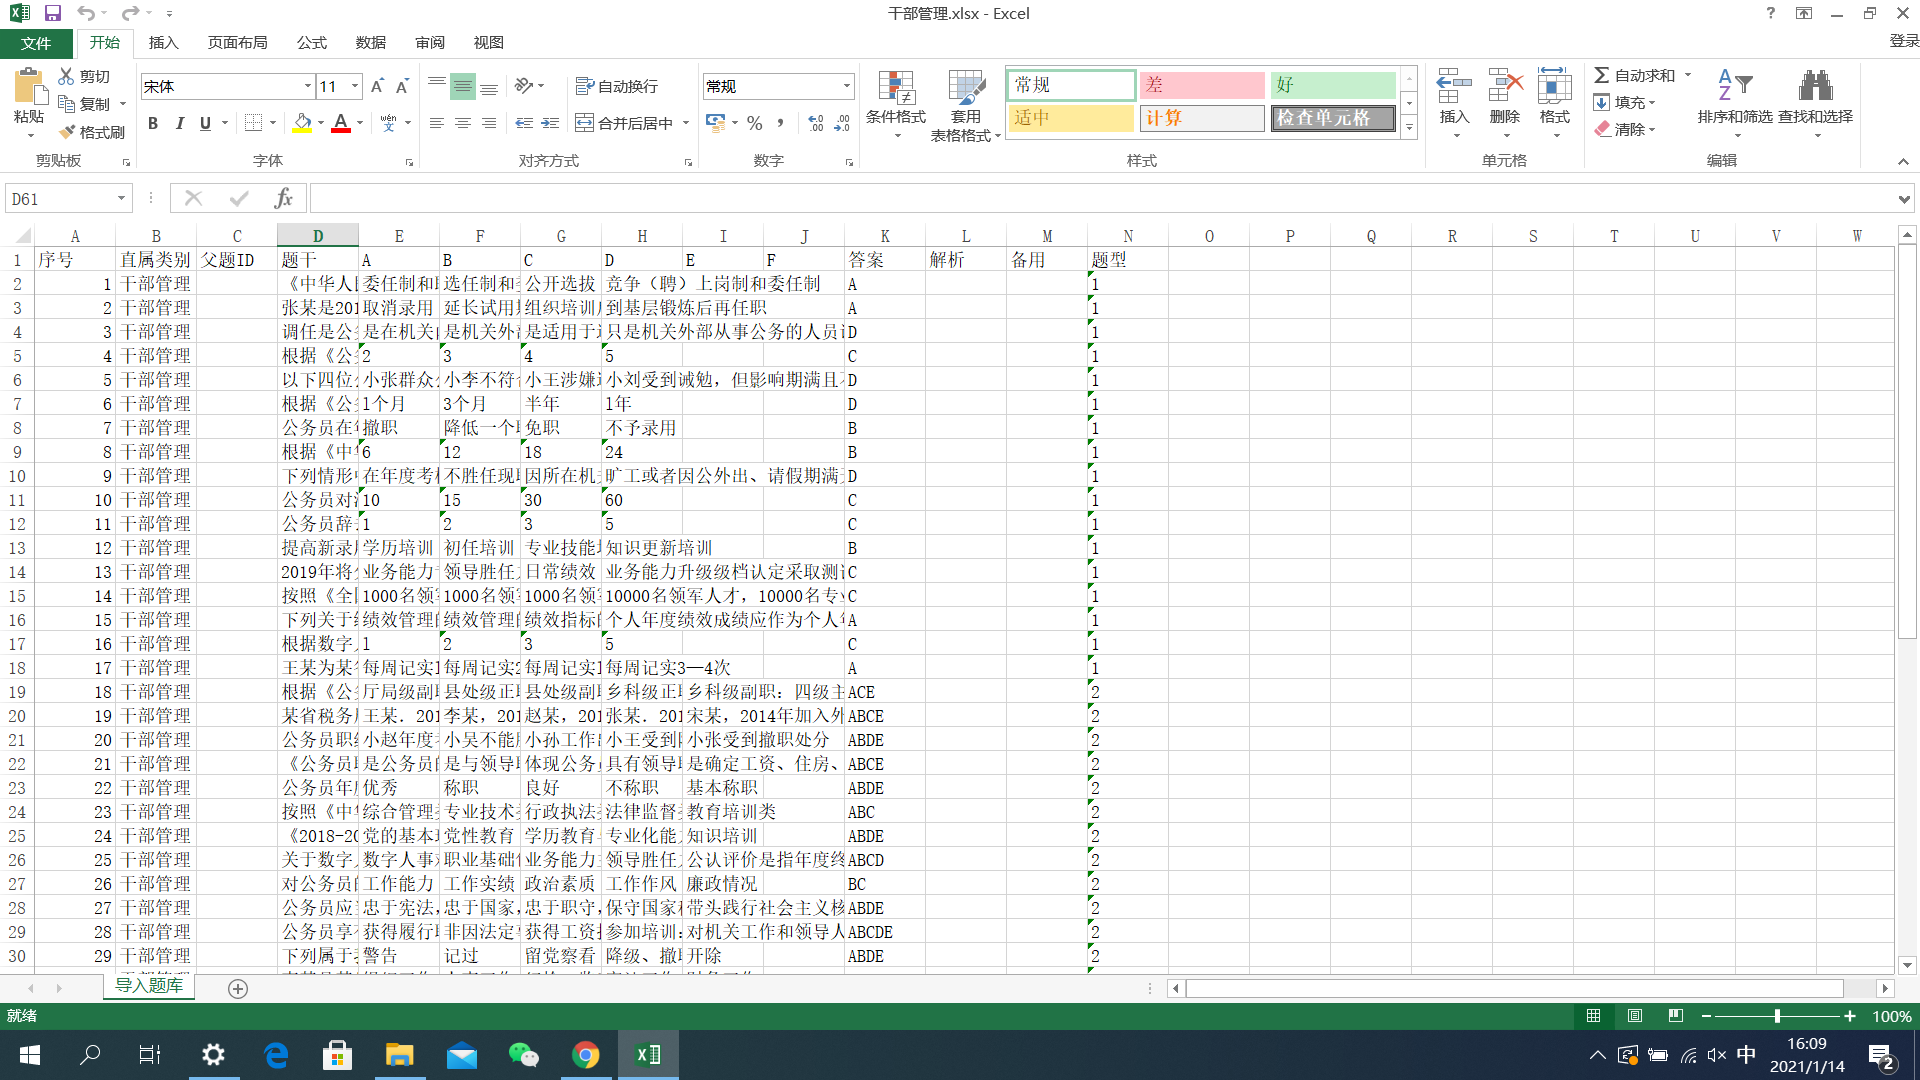The width and height of the screenshot is (1920, 1080).
Task: Open 查找和选择 find and select
Action: (1815, 103)
